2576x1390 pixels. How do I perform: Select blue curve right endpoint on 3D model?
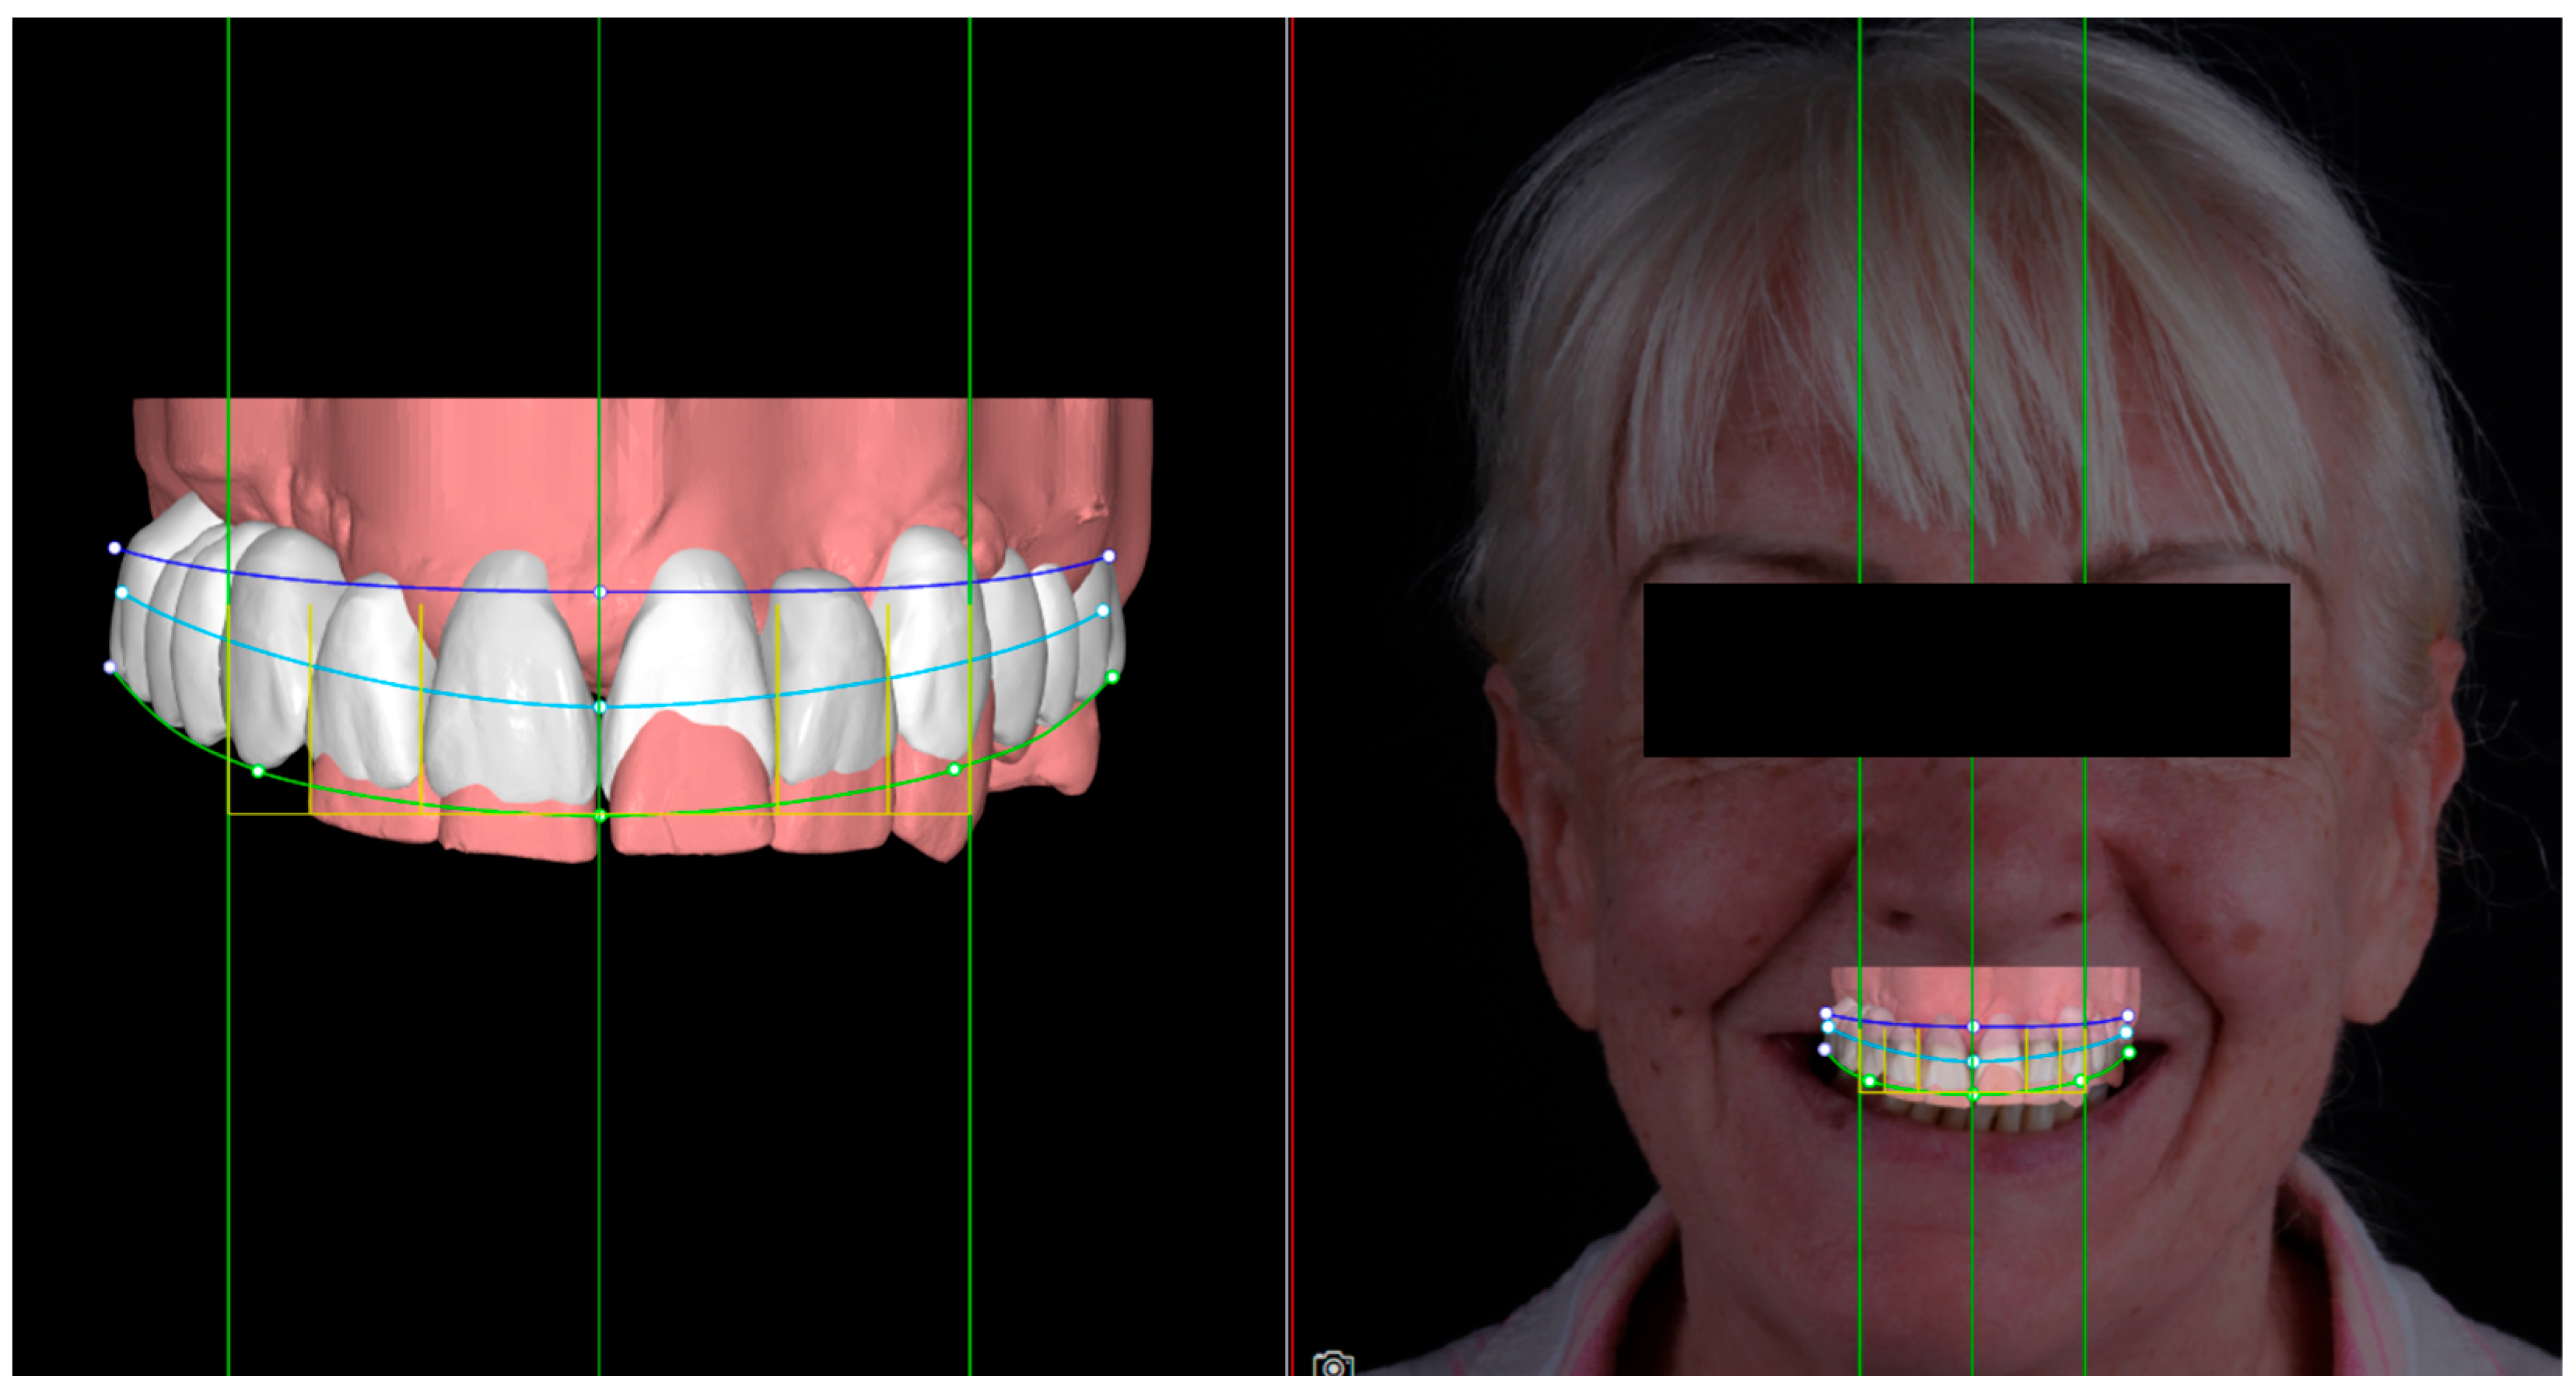click(x=1109, y=555)
